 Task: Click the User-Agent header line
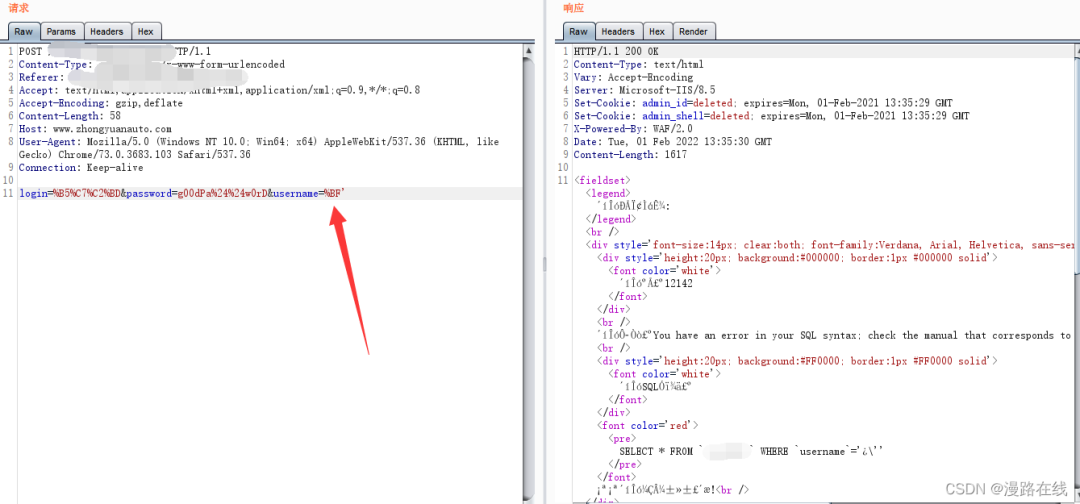point(259,148)
